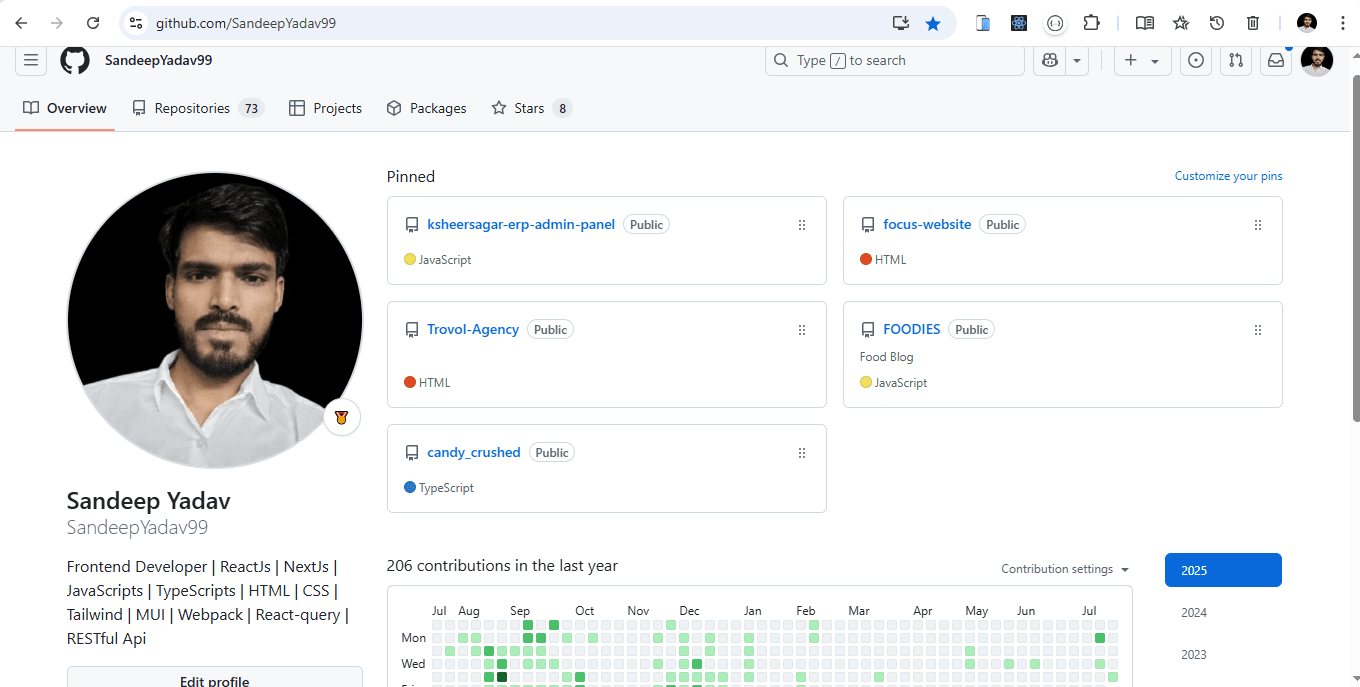
Task: Bookmark this page with the star icon
Action: coord(933,23)
